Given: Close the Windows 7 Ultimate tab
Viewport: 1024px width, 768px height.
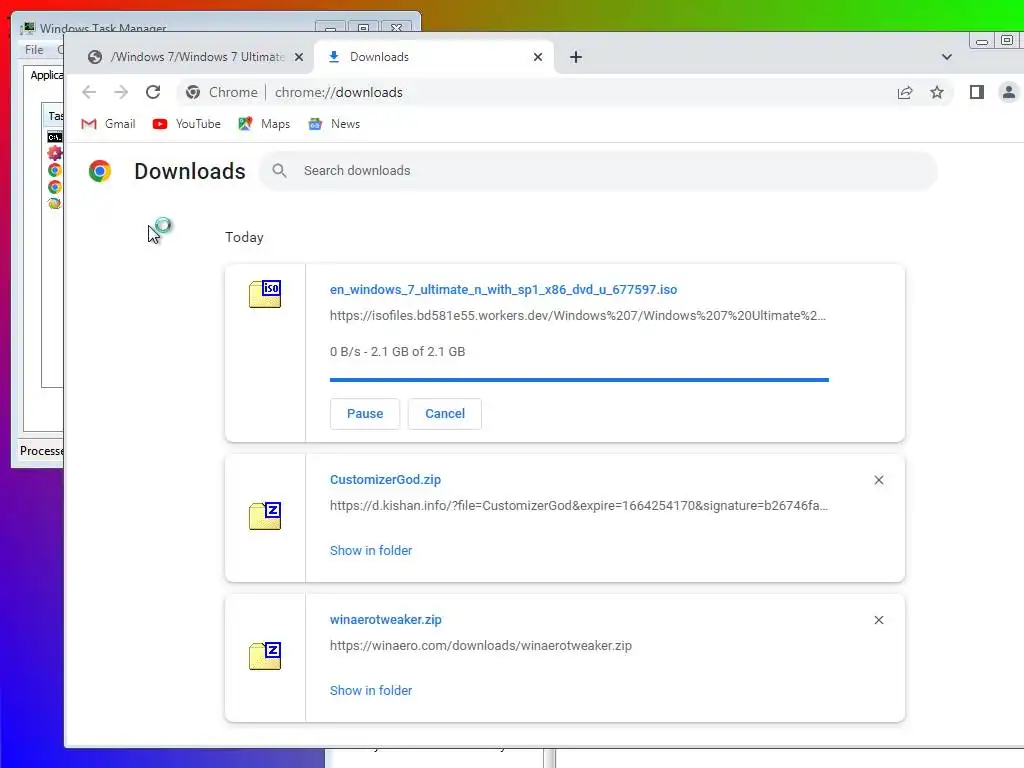Looking at the screenshot, I should (x=298, y=57).
